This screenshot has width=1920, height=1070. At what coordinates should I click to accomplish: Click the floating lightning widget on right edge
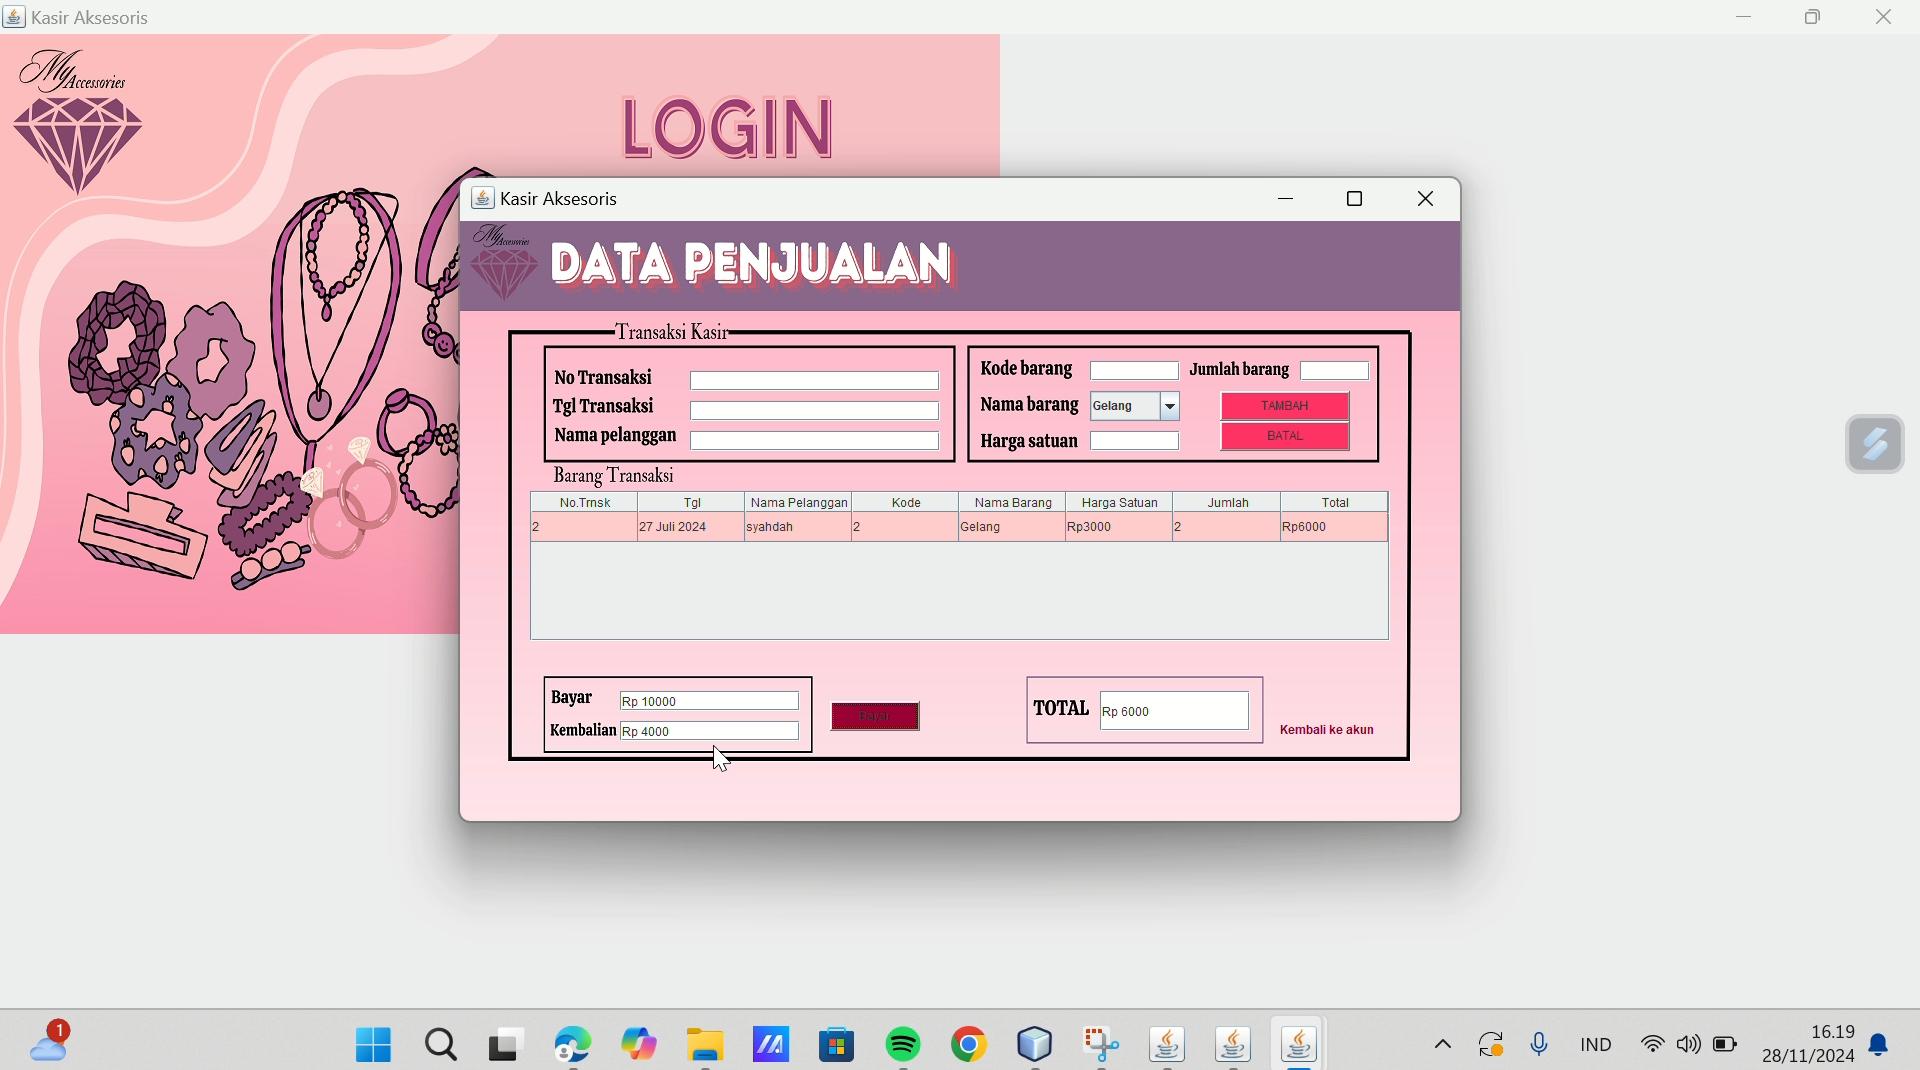pyautogui.click(x=1874, y=444)
